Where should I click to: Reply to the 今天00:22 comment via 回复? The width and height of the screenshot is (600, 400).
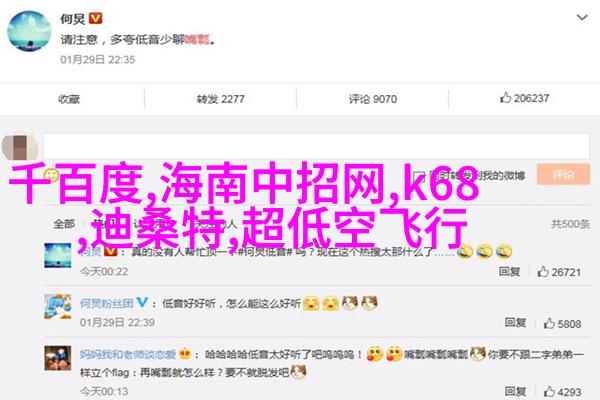(x=509, y=271)
